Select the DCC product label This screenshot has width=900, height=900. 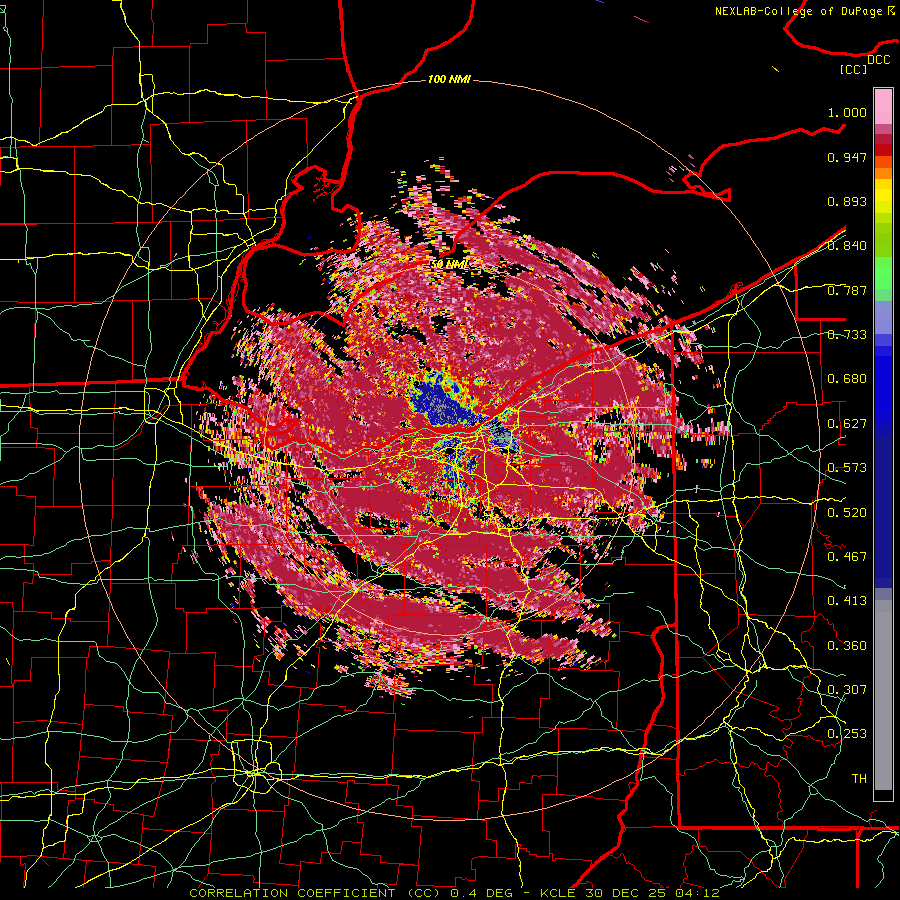pyautogui.click(x=878, y=60)
